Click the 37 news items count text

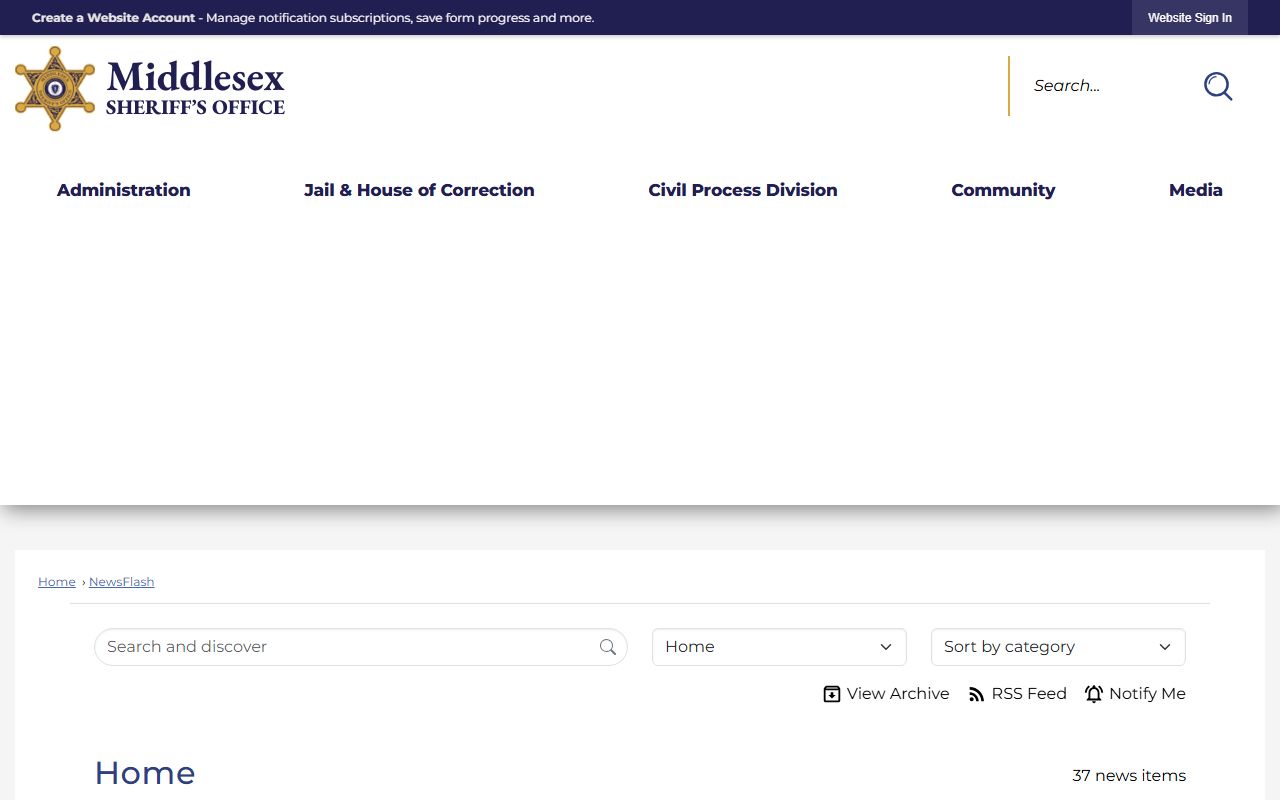click(1129, 776)
